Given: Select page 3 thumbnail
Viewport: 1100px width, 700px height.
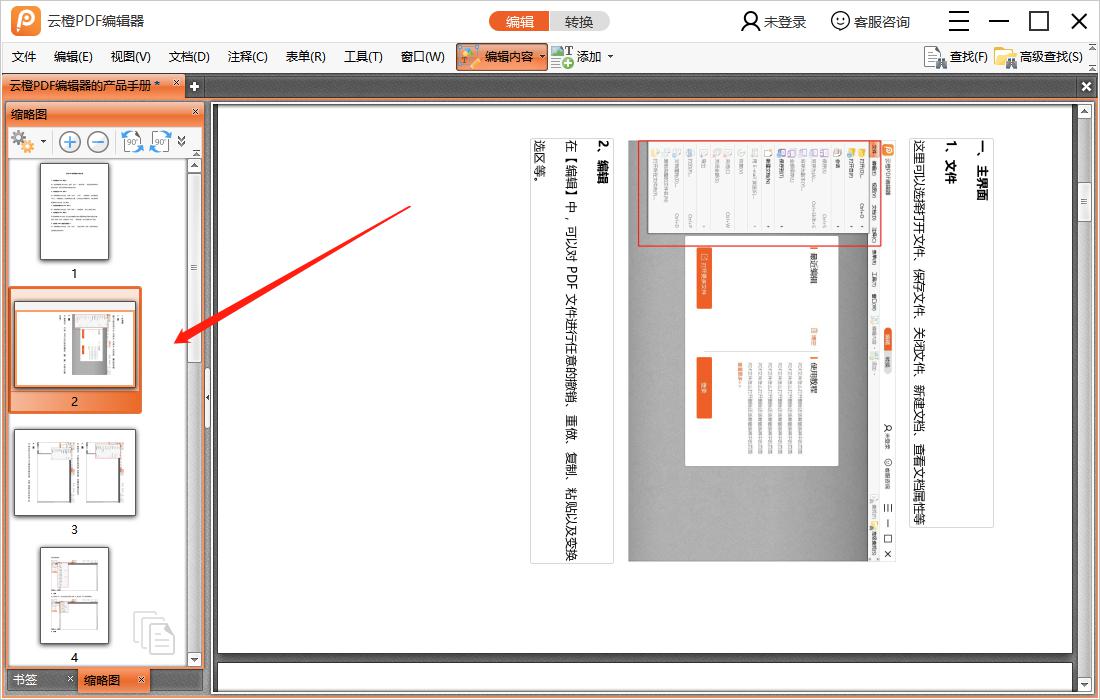Looking at the screenshot, I should coord(74,473).
